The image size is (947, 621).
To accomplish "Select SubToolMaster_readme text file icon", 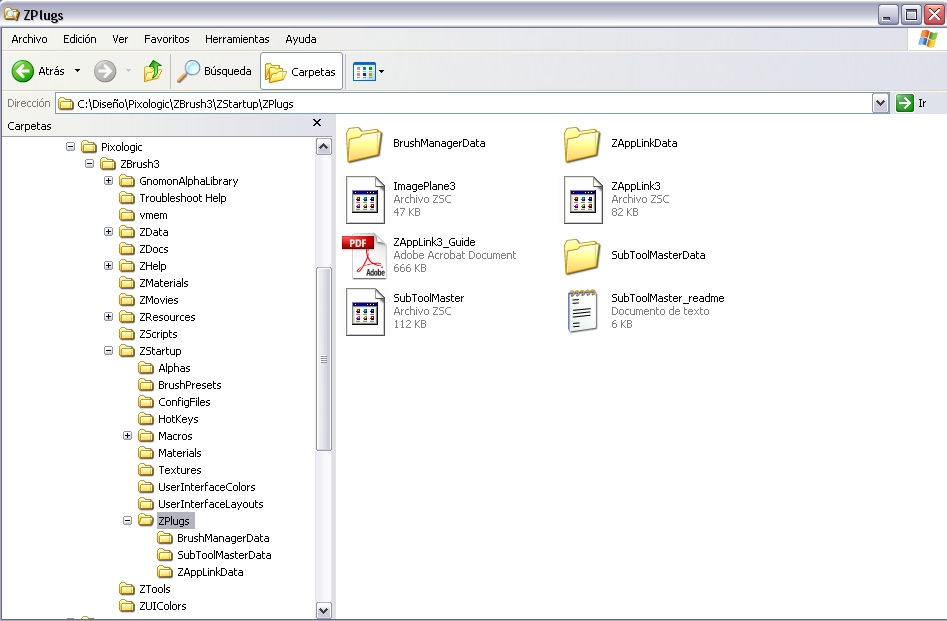I will [582, 311].
